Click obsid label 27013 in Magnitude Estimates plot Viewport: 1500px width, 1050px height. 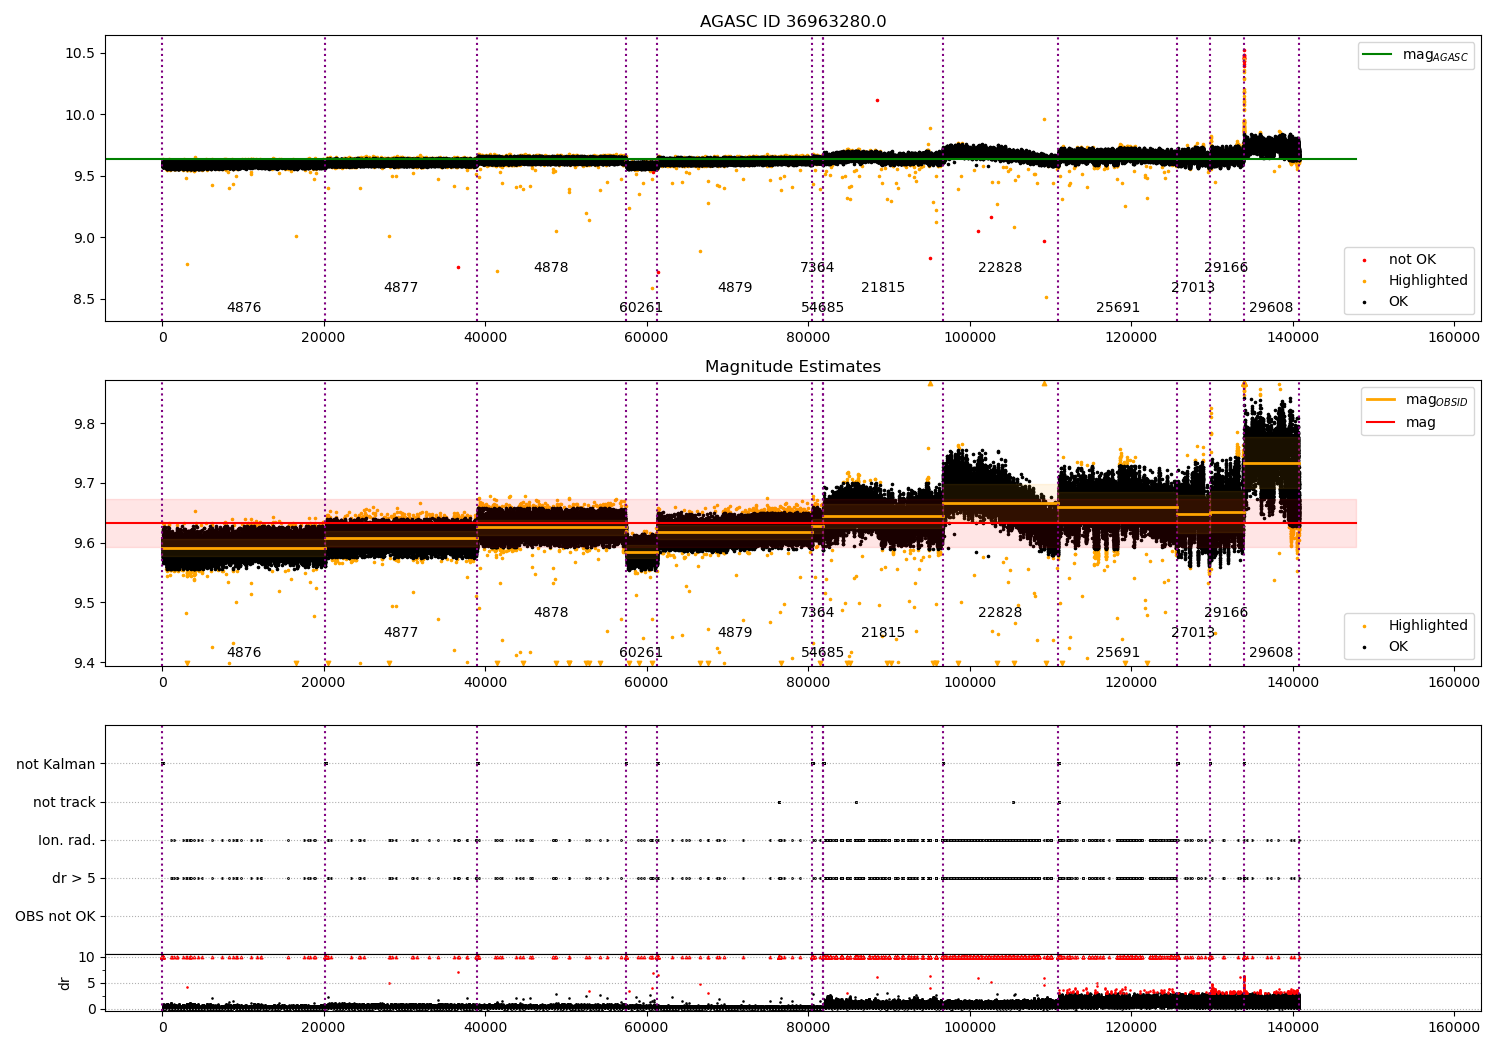[x=1193, y=633]
